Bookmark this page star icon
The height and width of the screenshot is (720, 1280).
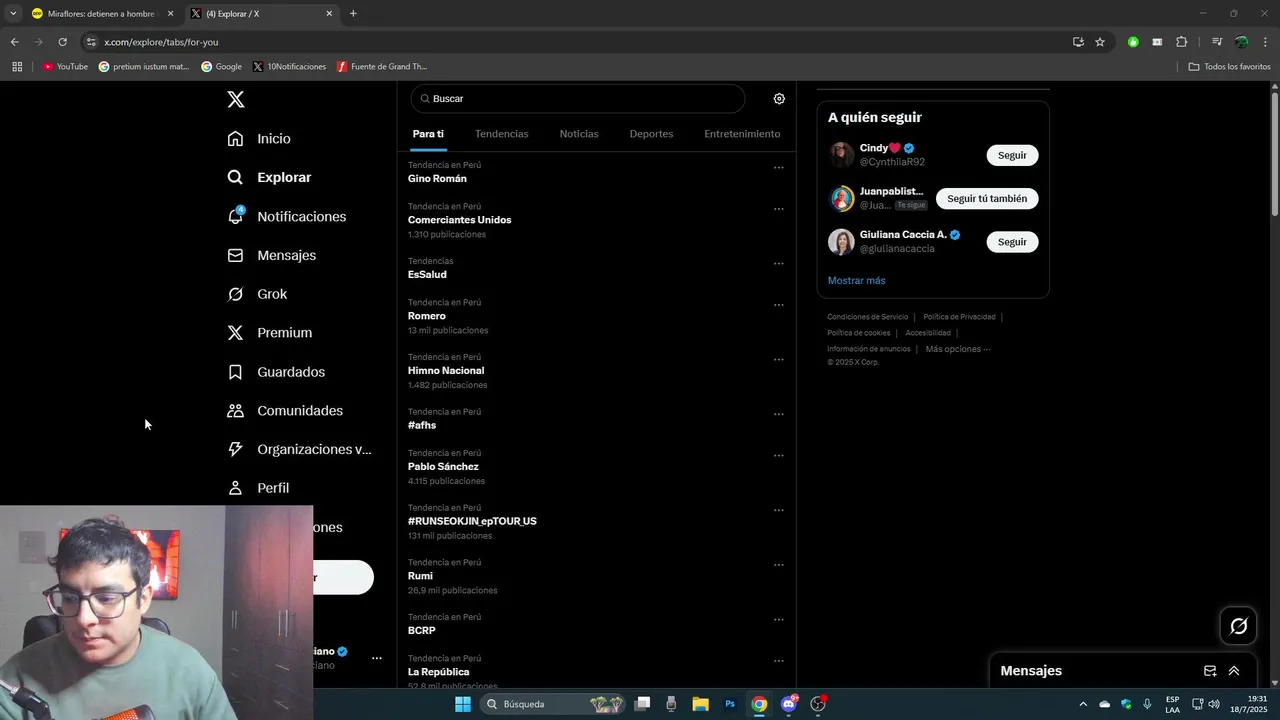pos(1100,42)
